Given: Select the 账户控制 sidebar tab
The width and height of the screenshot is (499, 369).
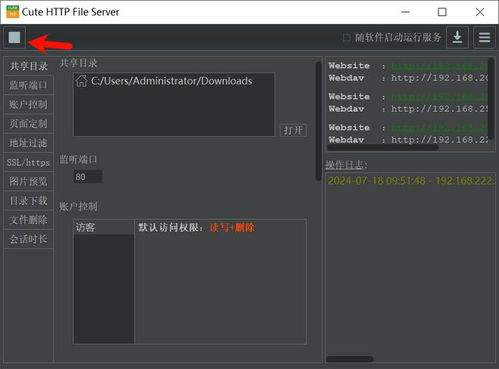Looking at the screenshot, I should click(x=28, y=104).
